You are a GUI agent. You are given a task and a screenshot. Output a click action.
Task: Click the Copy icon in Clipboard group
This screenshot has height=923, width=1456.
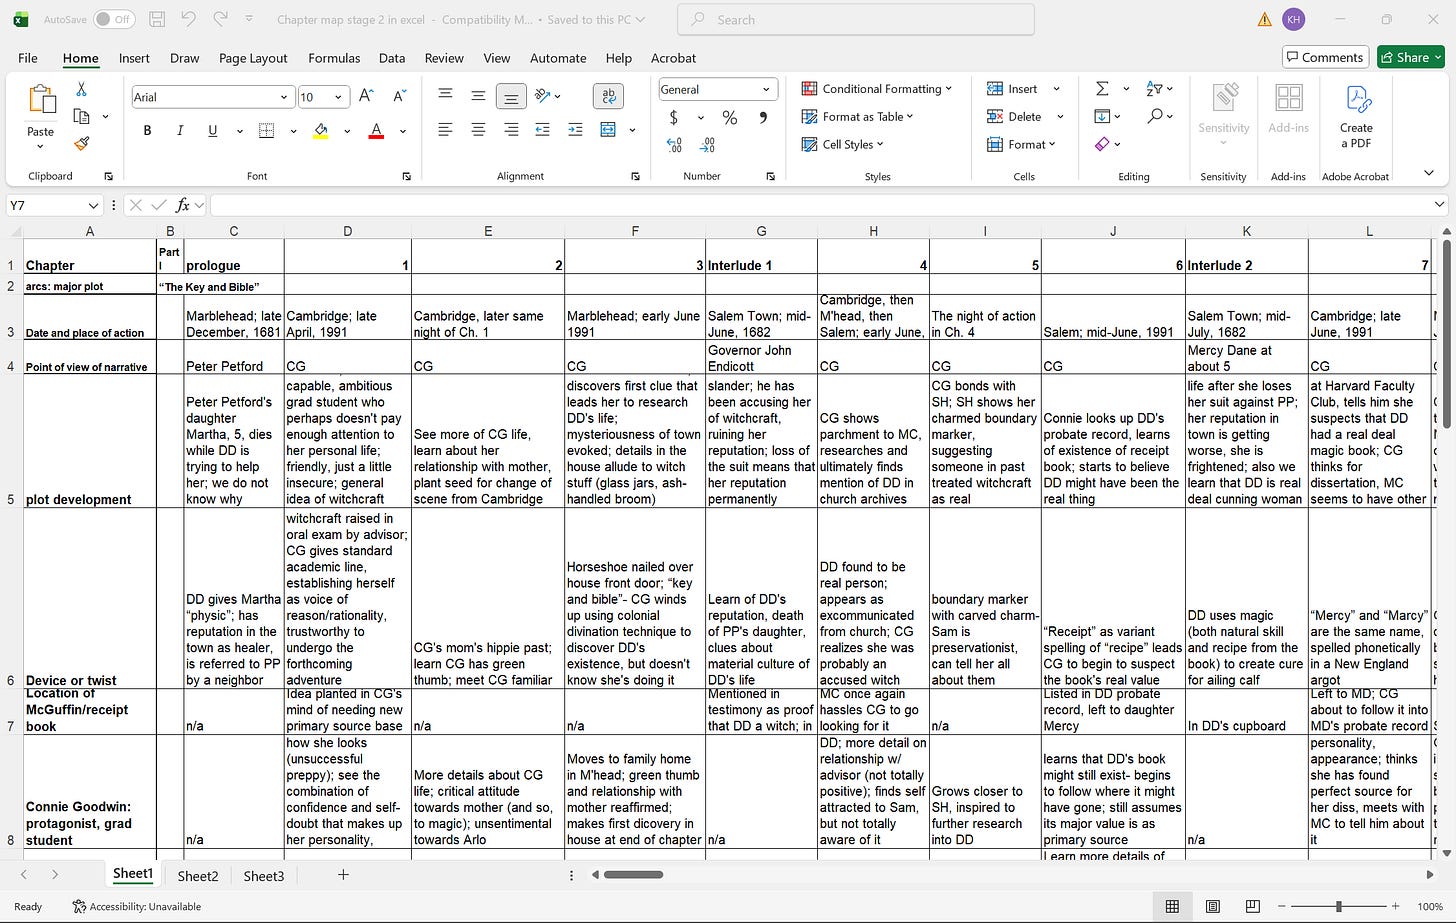(x=82, y=116)
